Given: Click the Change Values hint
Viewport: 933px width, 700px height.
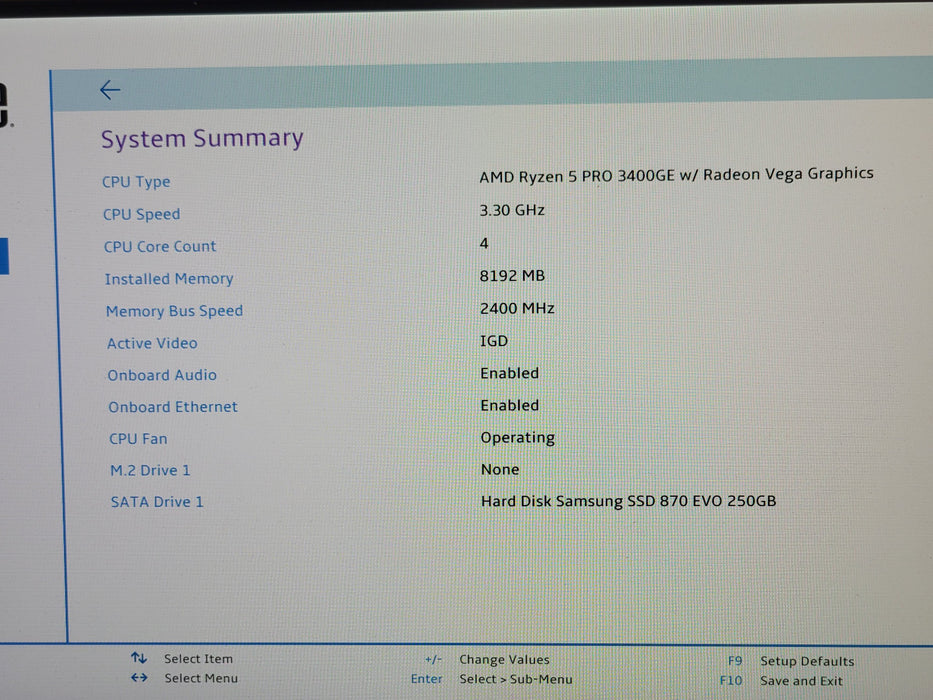Looking at the screenshot, I should coord(505,660).
